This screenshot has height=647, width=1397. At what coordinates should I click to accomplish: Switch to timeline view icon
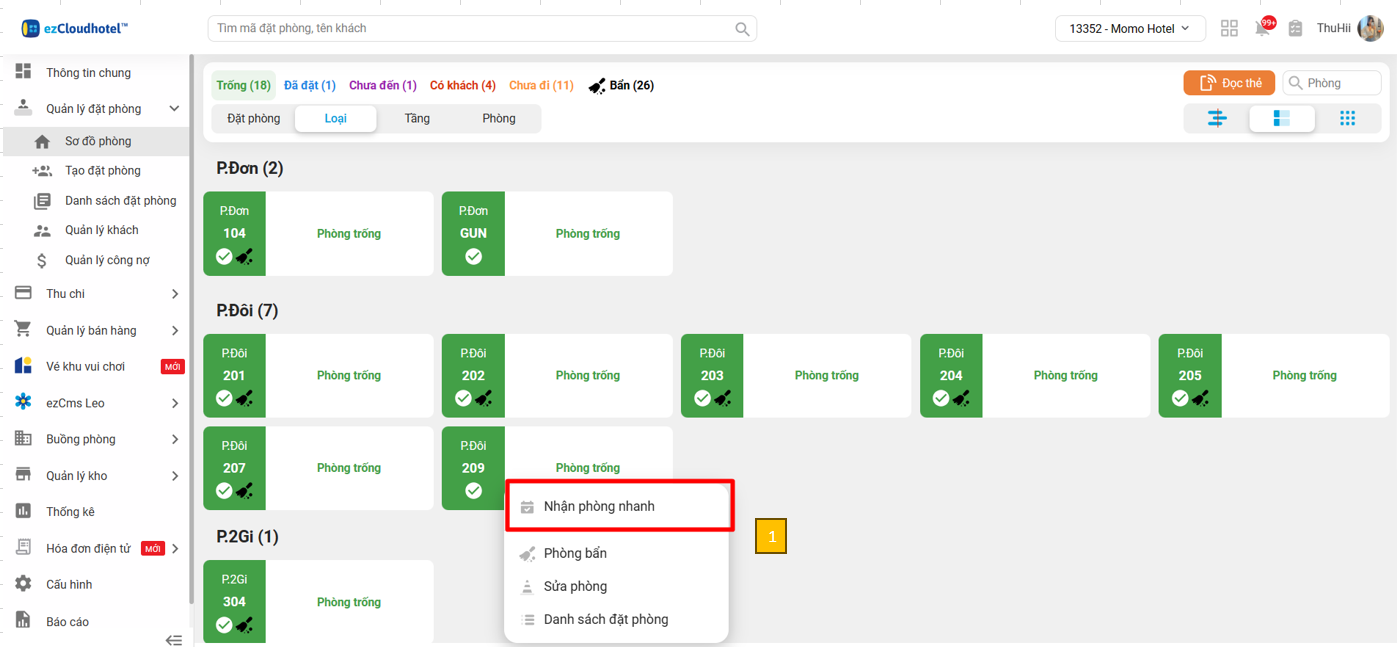1217,118
